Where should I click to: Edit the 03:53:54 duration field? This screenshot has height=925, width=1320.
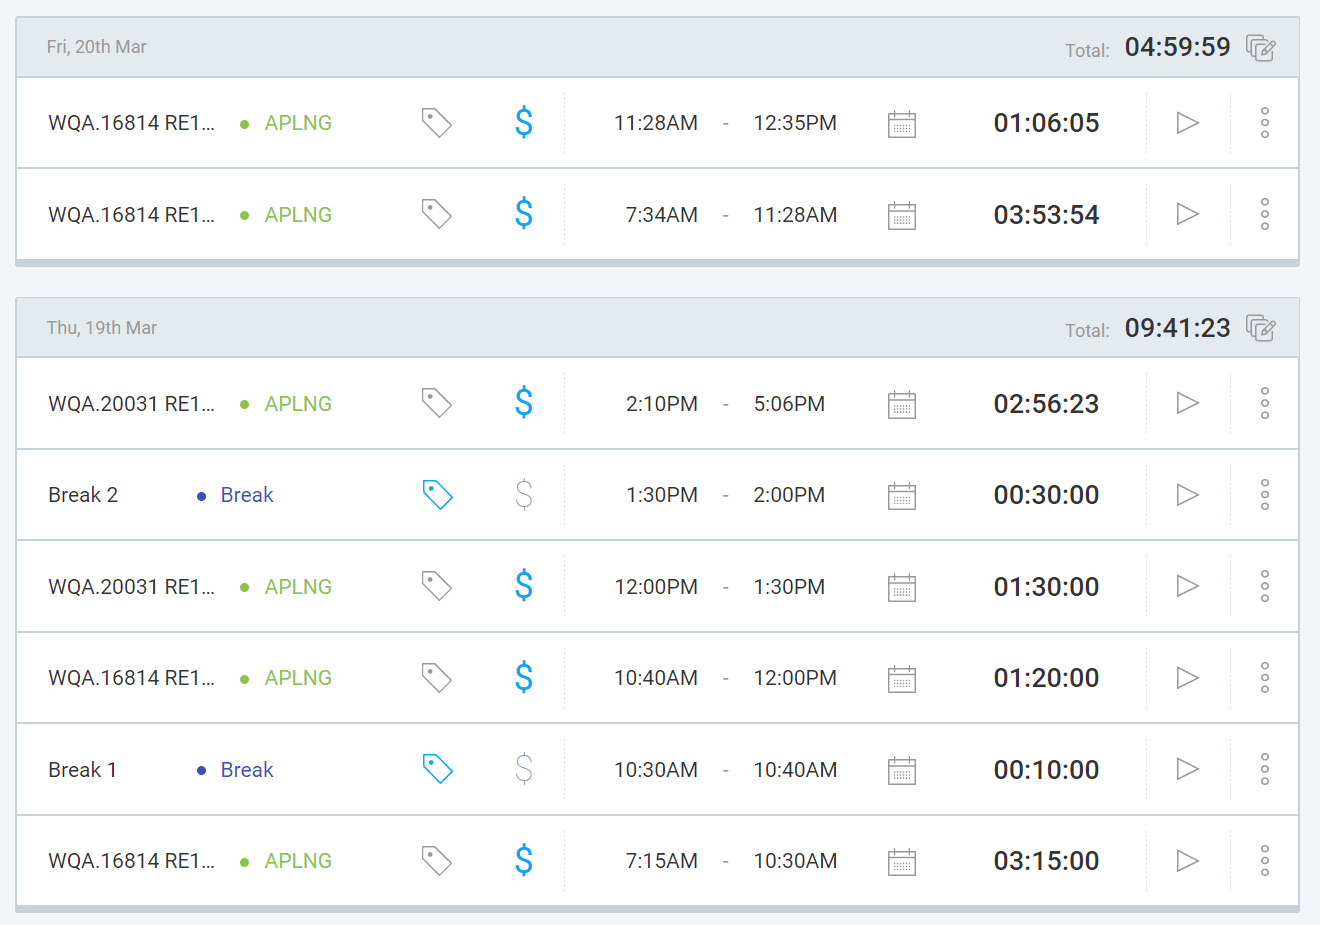pos(1046,215)
